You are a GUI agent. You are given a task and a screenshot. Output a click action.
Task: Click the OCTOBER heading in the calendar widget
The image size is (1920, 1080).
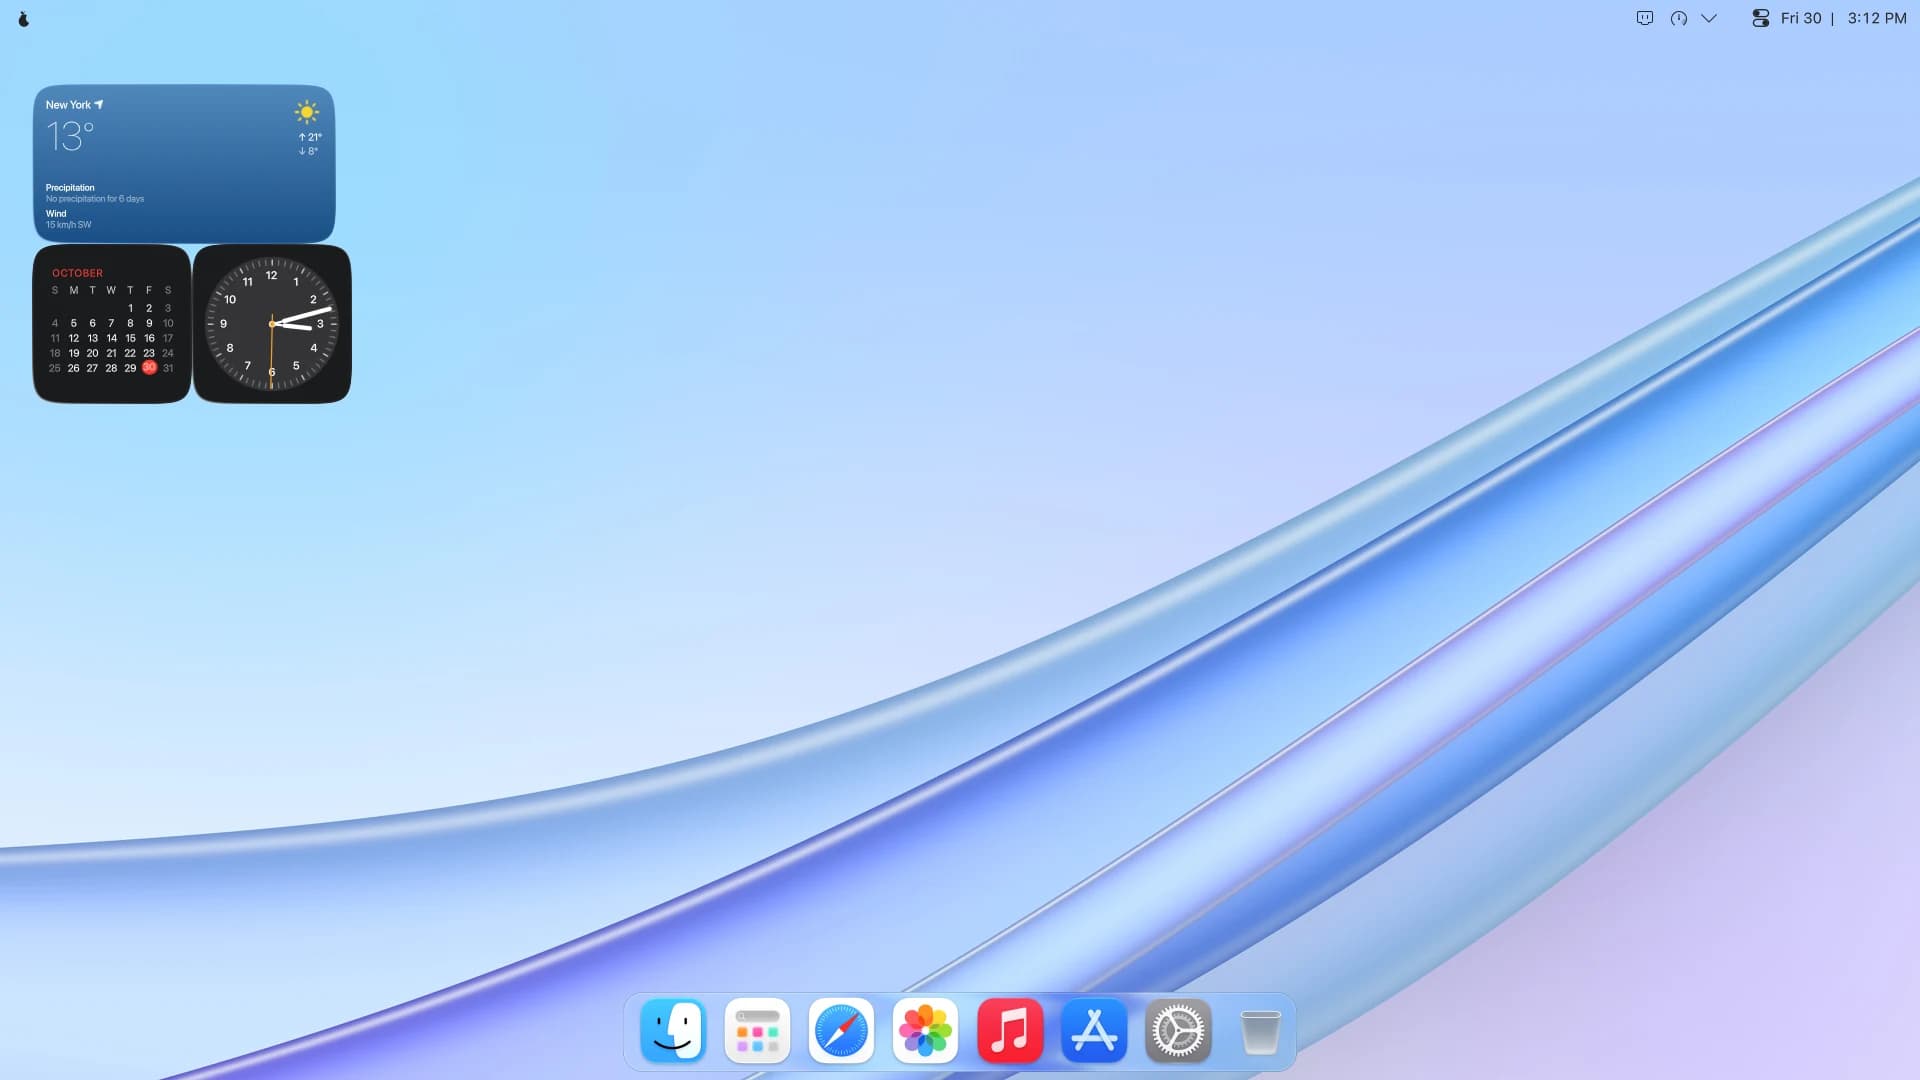tap(77, 273)
